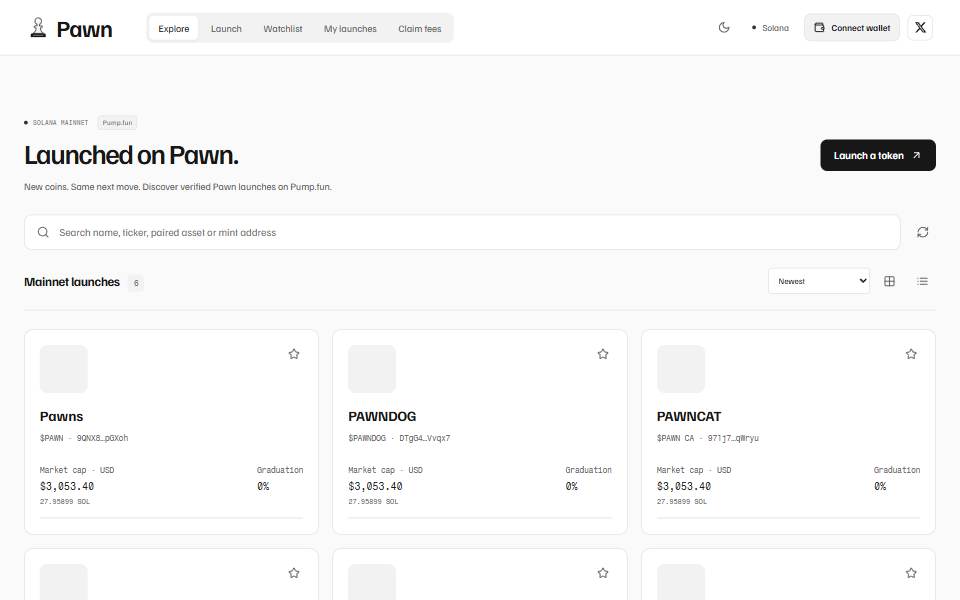960x600 pixels.
Task: Go to the Launch tab
Action: [x=226, y=28]
